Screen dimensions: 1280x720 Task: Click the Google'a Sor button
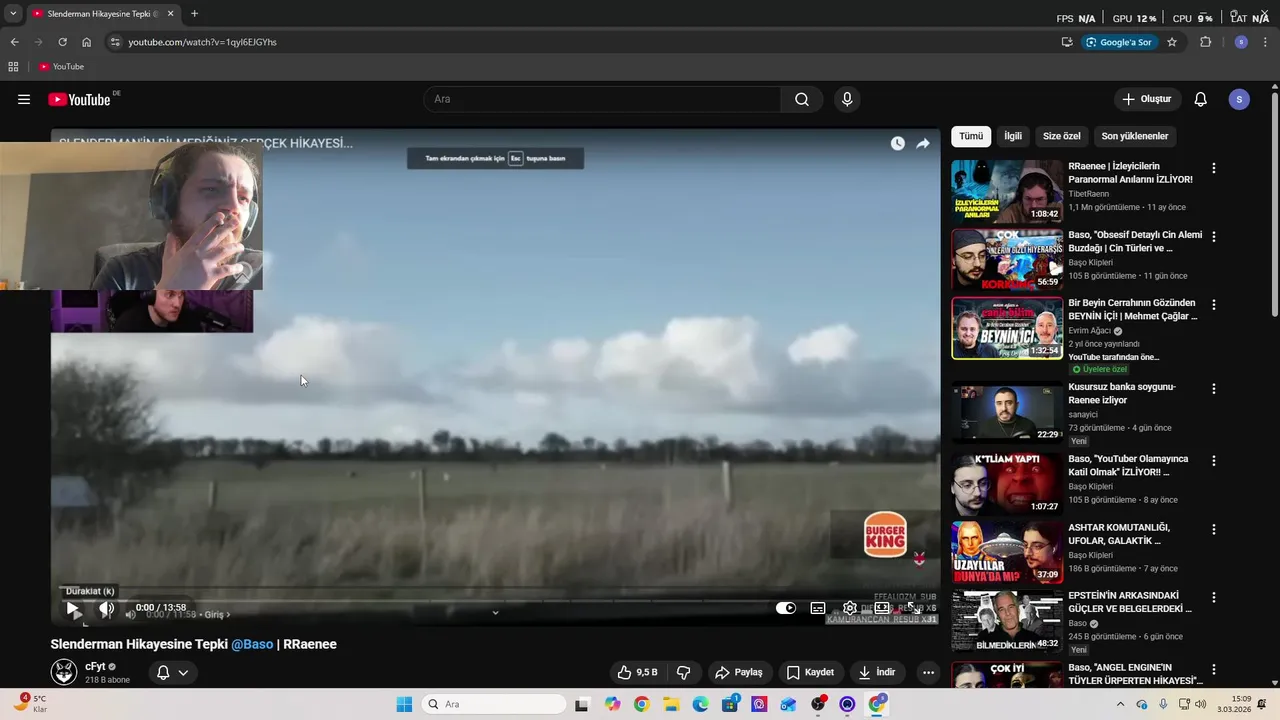click(1119, 42)
